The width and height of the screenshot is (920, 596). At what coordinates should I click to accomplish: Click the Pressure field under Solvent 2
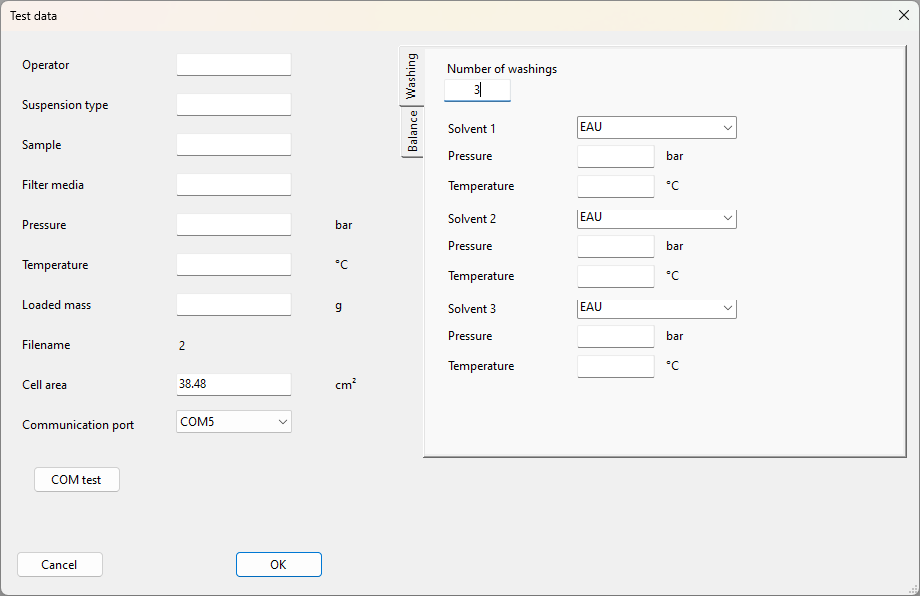[x=615, y=246]
